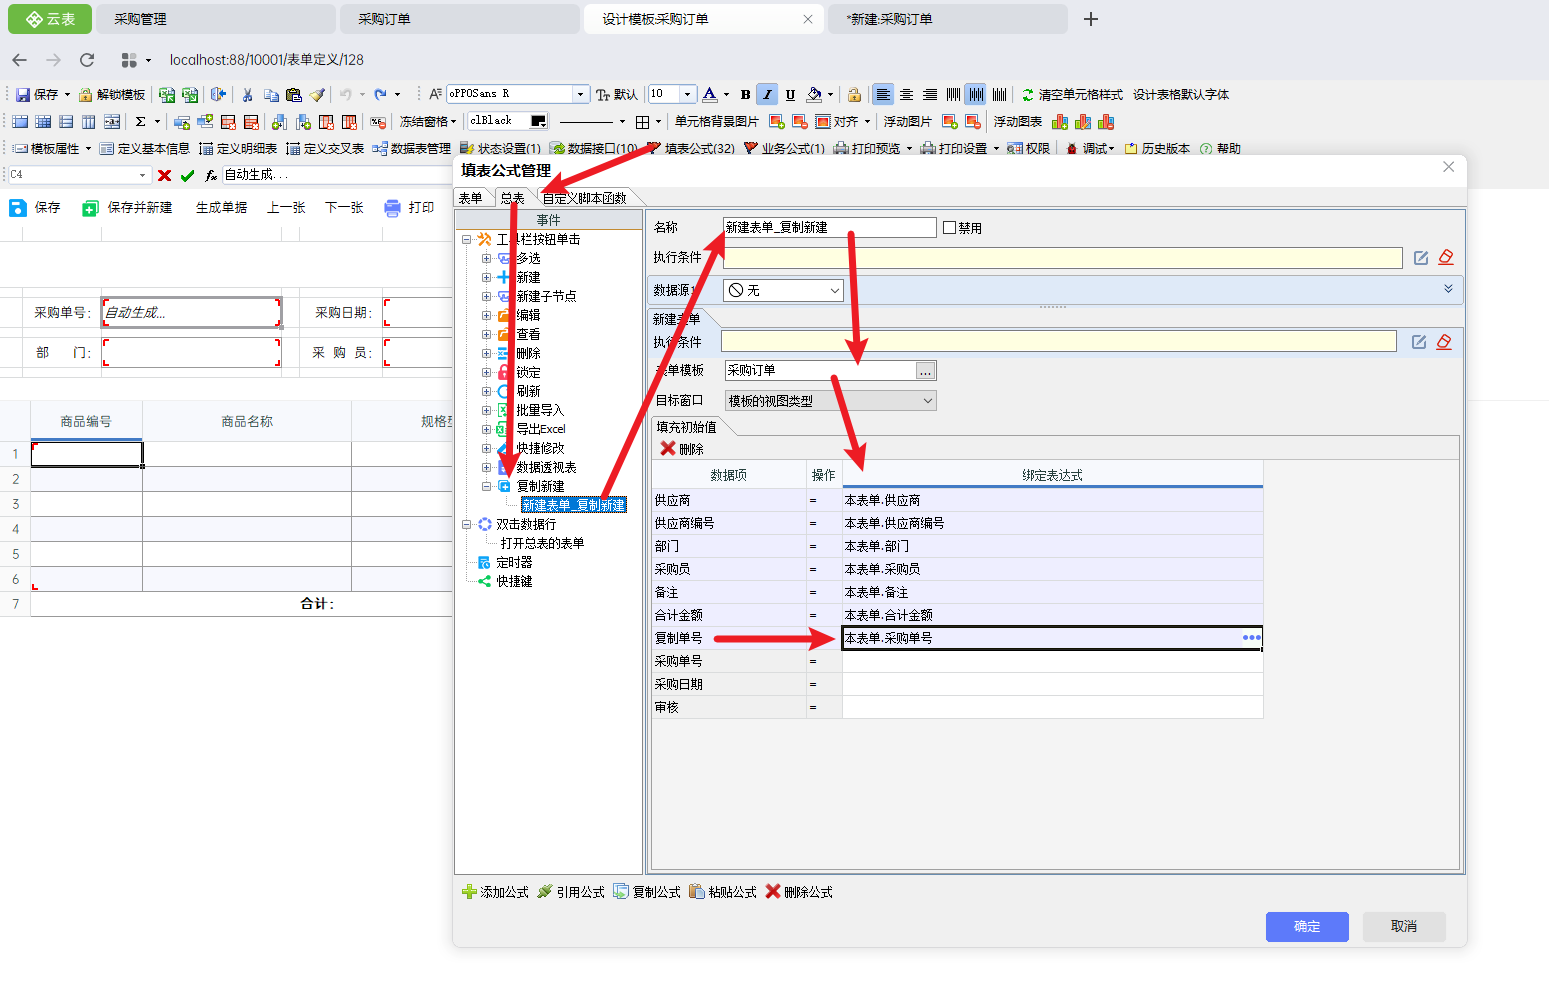This screenshot has height=995, width=1549.
Task: Click the underline formatting icon
Action: click(790, 95)
